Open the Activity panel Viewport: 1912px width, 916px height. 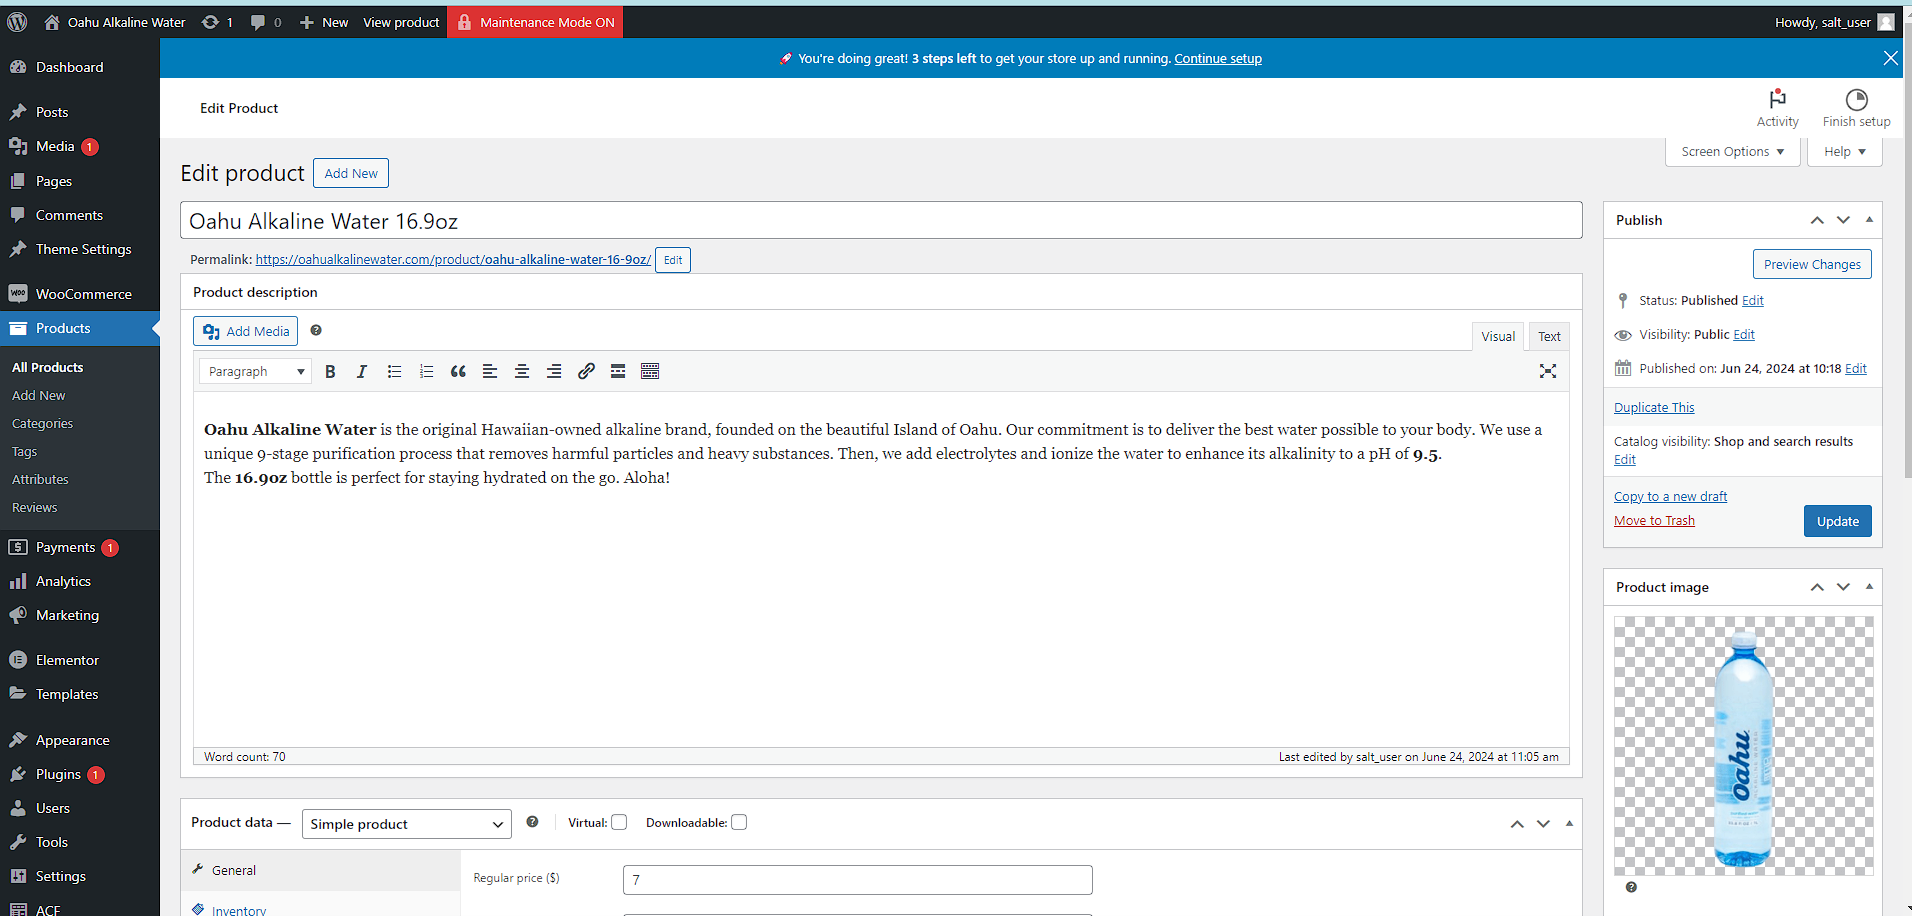(1777, 108)
